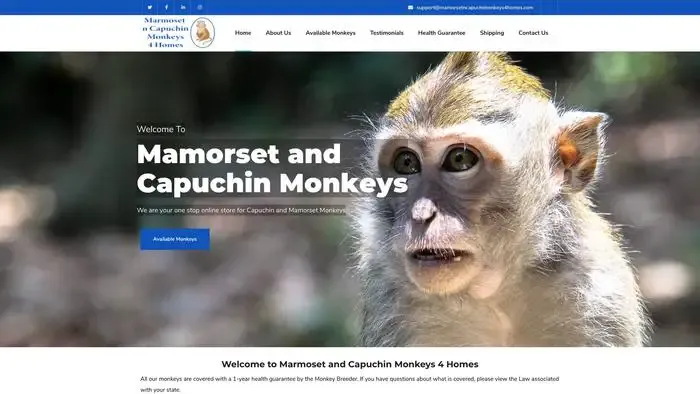Open the Facebook social icon
This screenshot has height=394, width=700.
(167, 7)
